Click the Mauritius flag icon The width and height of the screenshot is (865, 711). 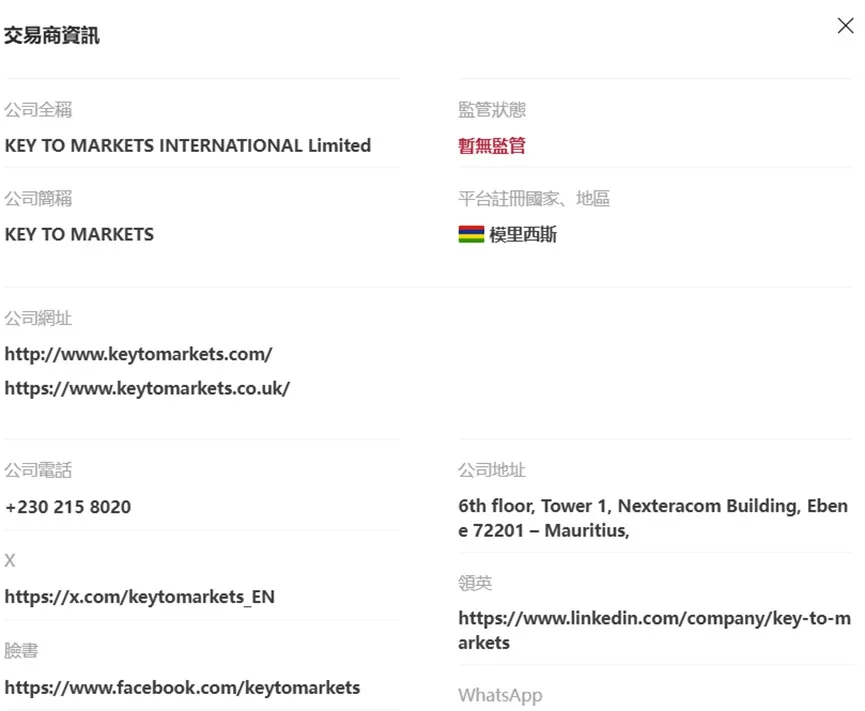(471, 234)
